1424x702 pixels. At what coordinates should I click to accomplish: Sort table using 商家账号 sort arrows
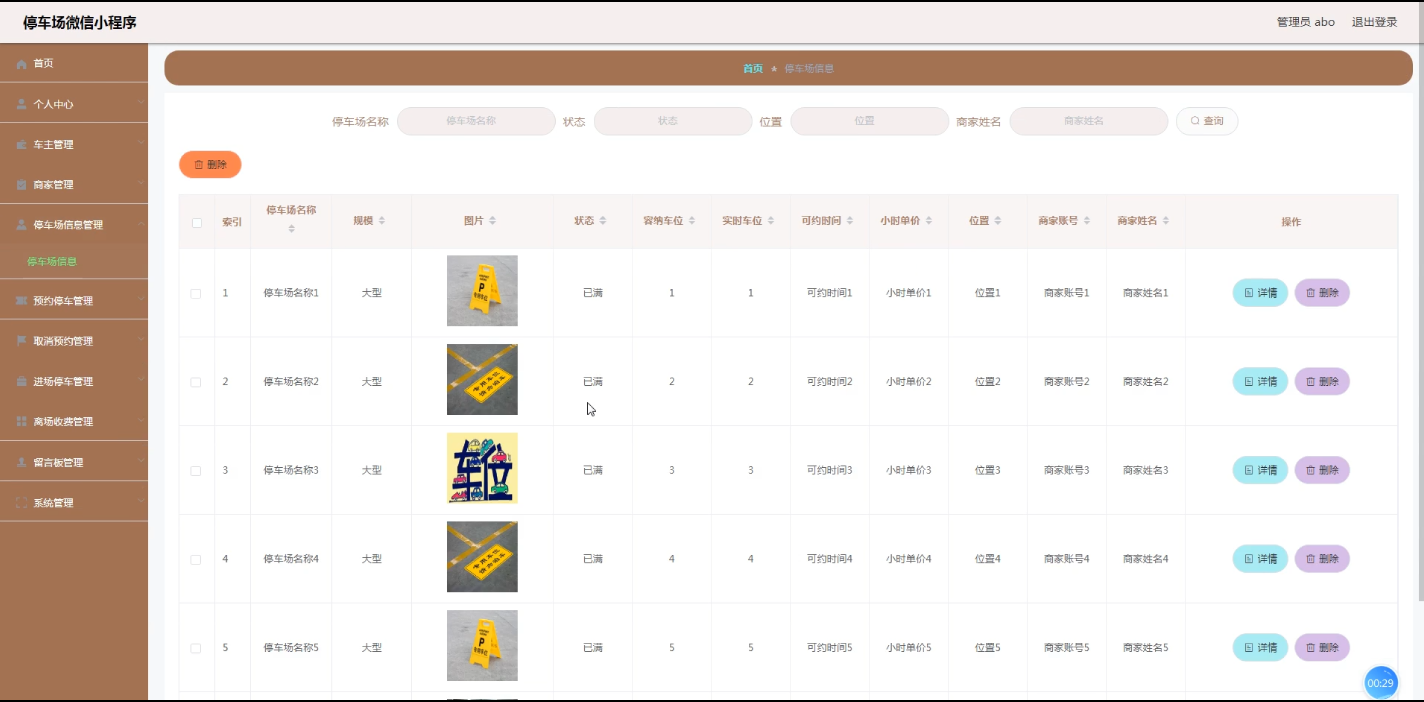click(1087, 221)
